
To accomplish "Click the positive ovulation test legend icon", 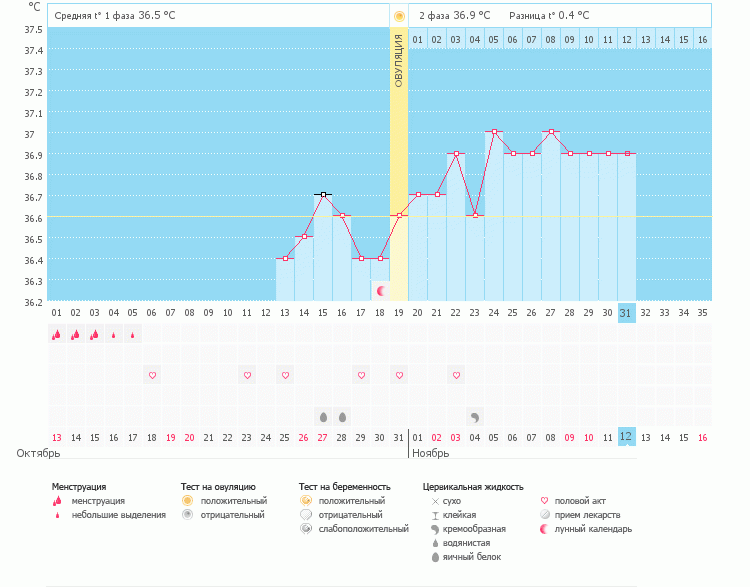I will [187, 500].
